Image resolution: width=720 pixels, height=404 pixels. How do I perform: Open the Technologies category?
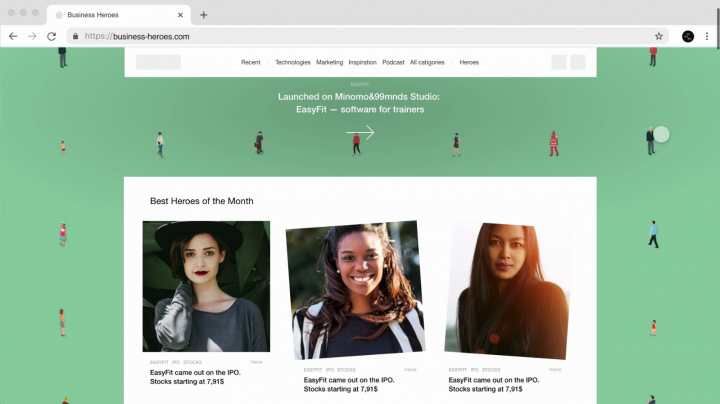pos(292,62)
